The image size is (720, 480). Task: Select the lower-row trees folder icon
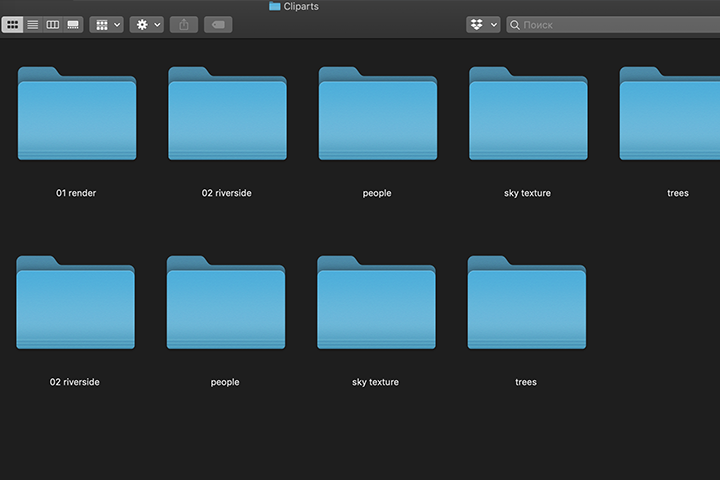[527, 302]
